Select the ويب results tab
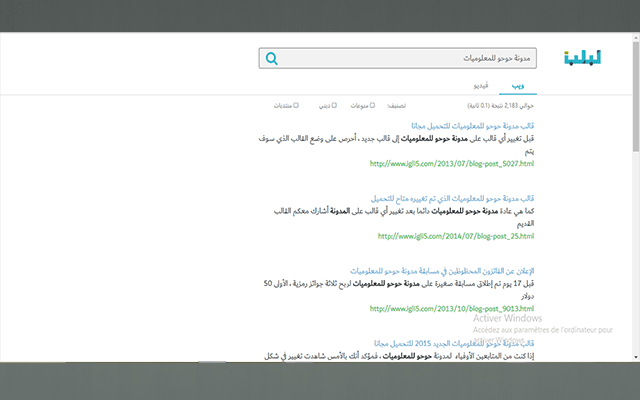The image size is (640, 400). [518, 87]
